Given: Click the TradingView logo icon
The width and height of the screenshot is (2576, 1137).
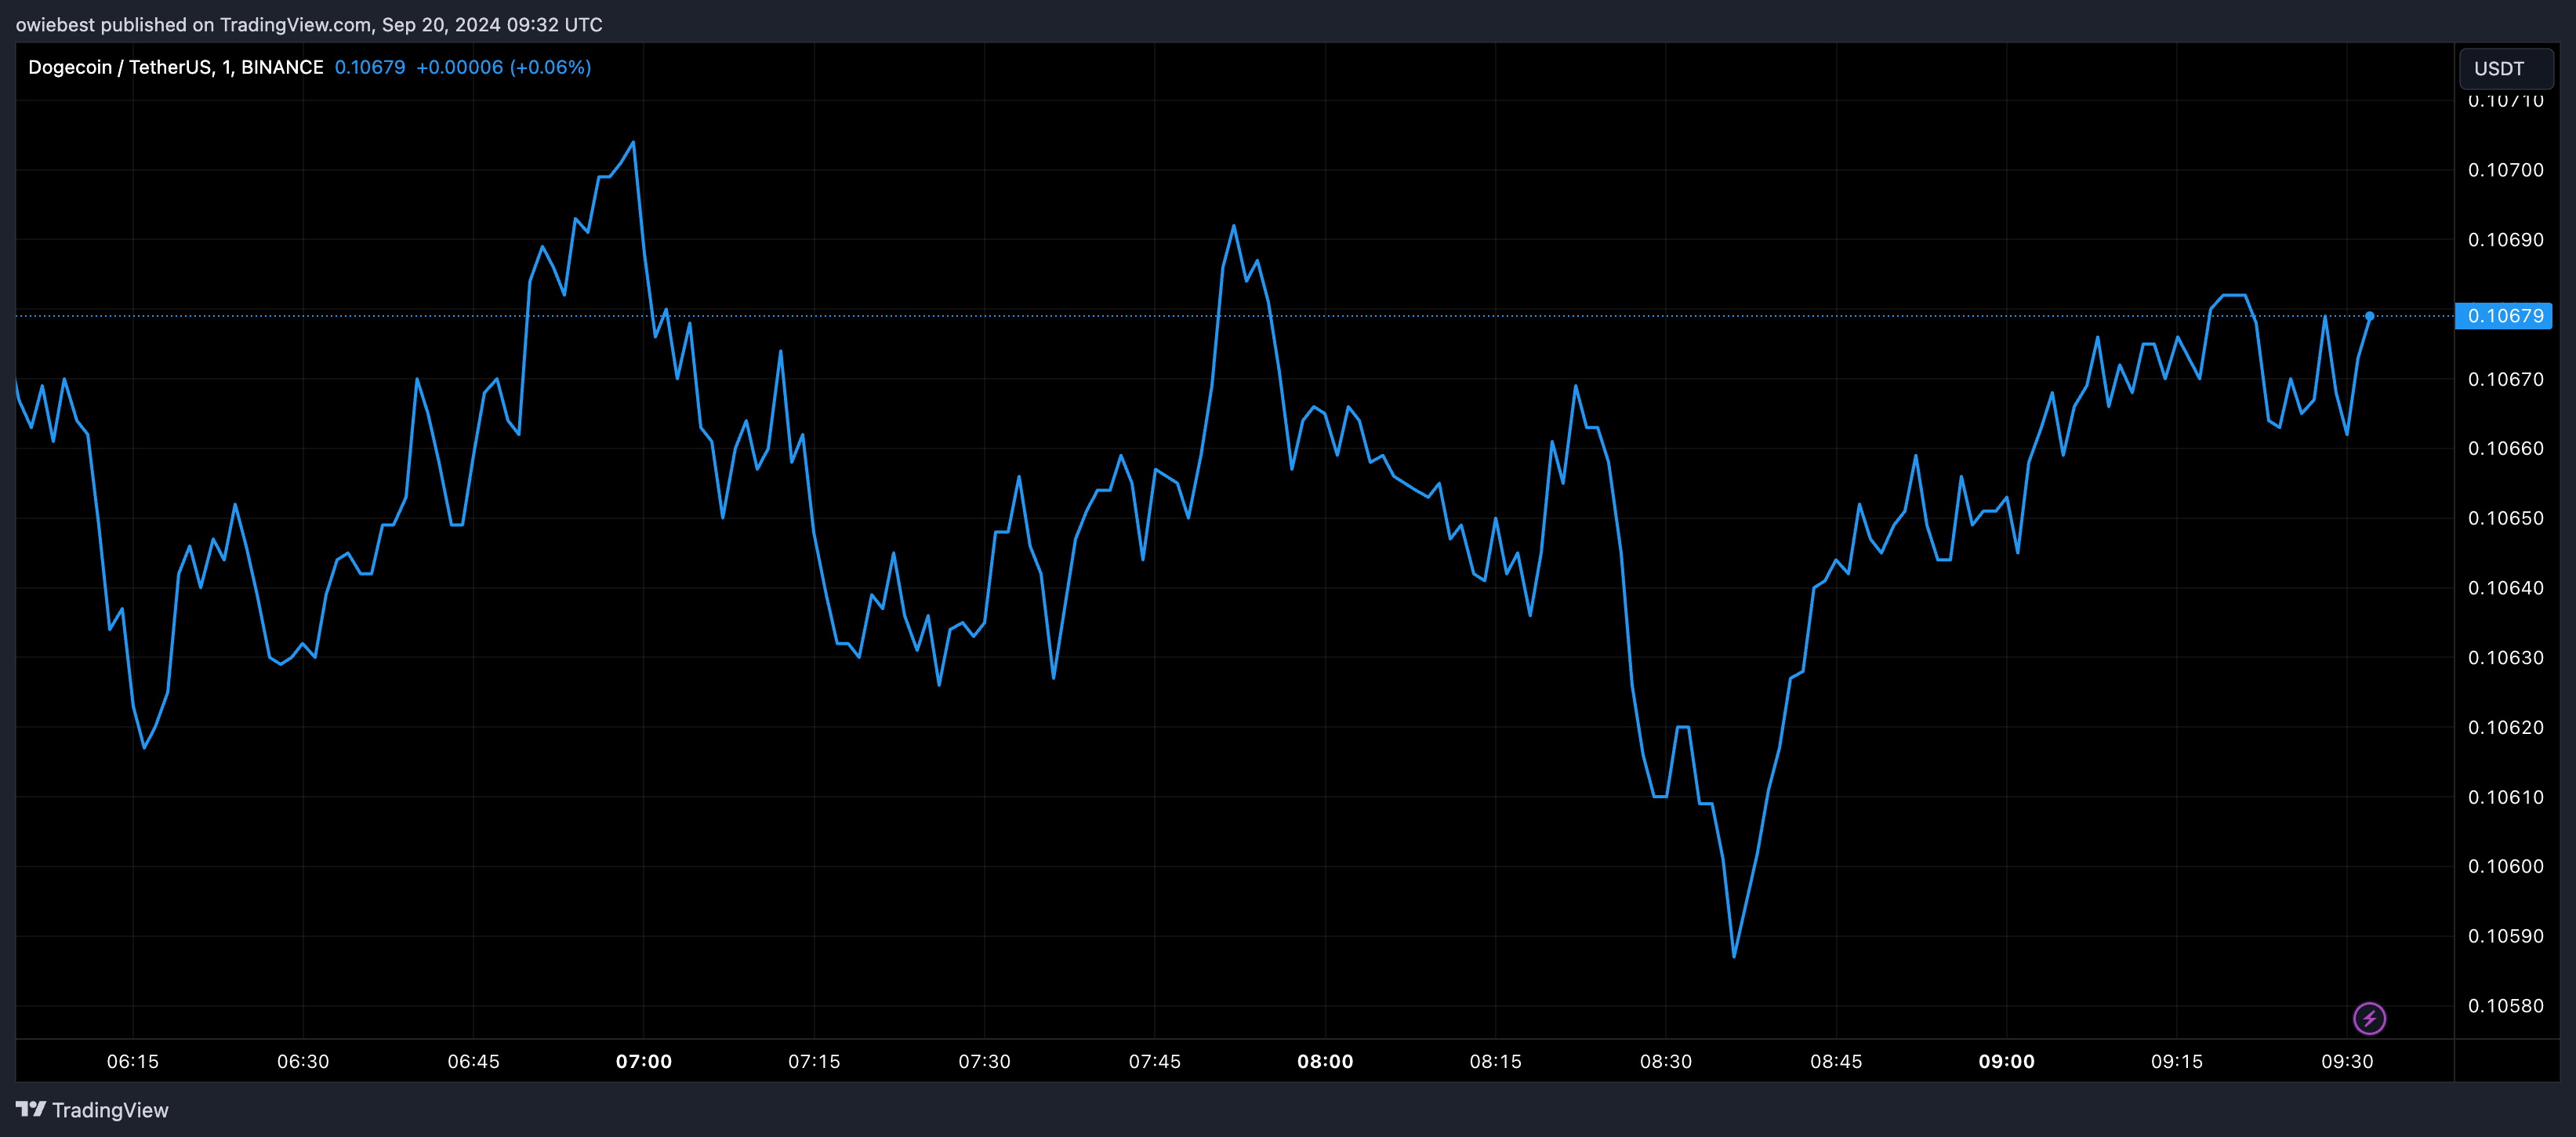Looking at the screenshot, I should point(31,1109).
